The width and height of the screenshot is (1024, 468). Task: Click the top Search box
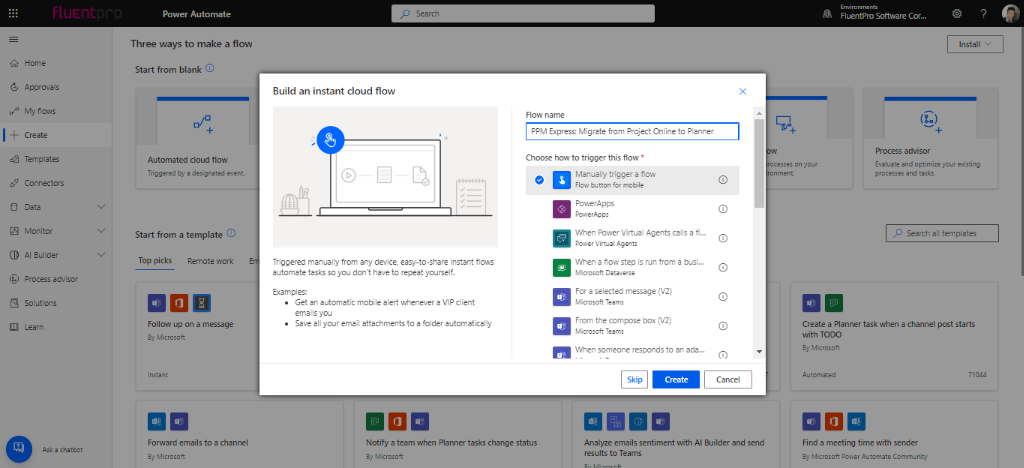(x=522, y=13)
